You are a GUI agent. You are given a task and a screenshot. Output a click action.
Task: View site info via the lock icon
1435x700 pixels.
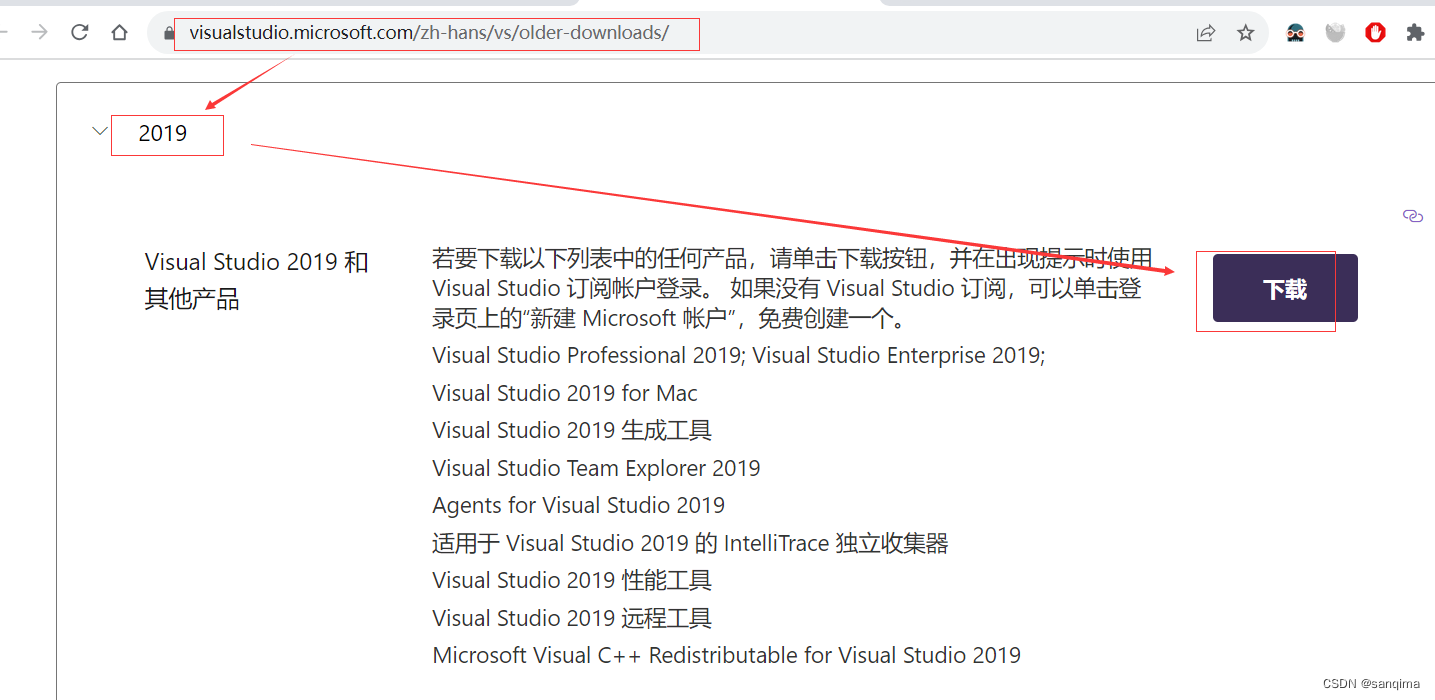pyautogui.click(x=169, y=33)
